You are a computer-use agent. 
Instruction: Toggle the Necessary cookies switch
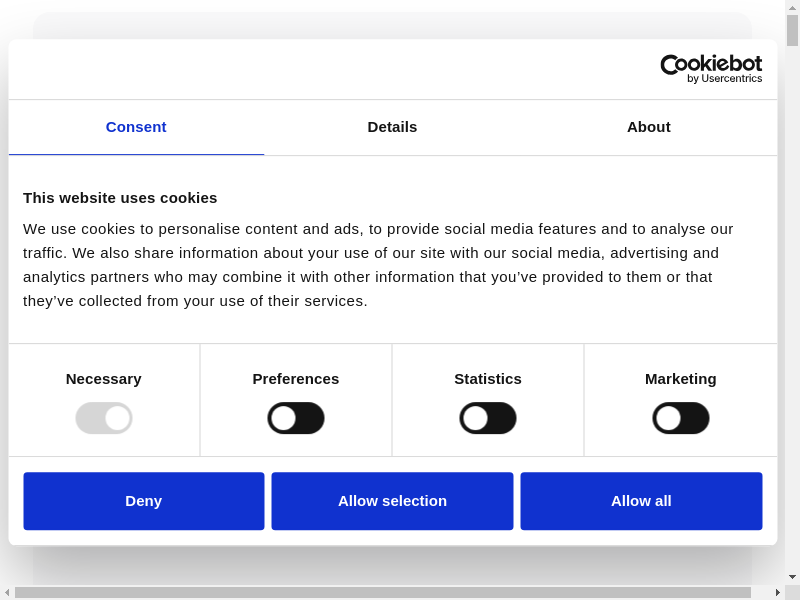(104, 418)
